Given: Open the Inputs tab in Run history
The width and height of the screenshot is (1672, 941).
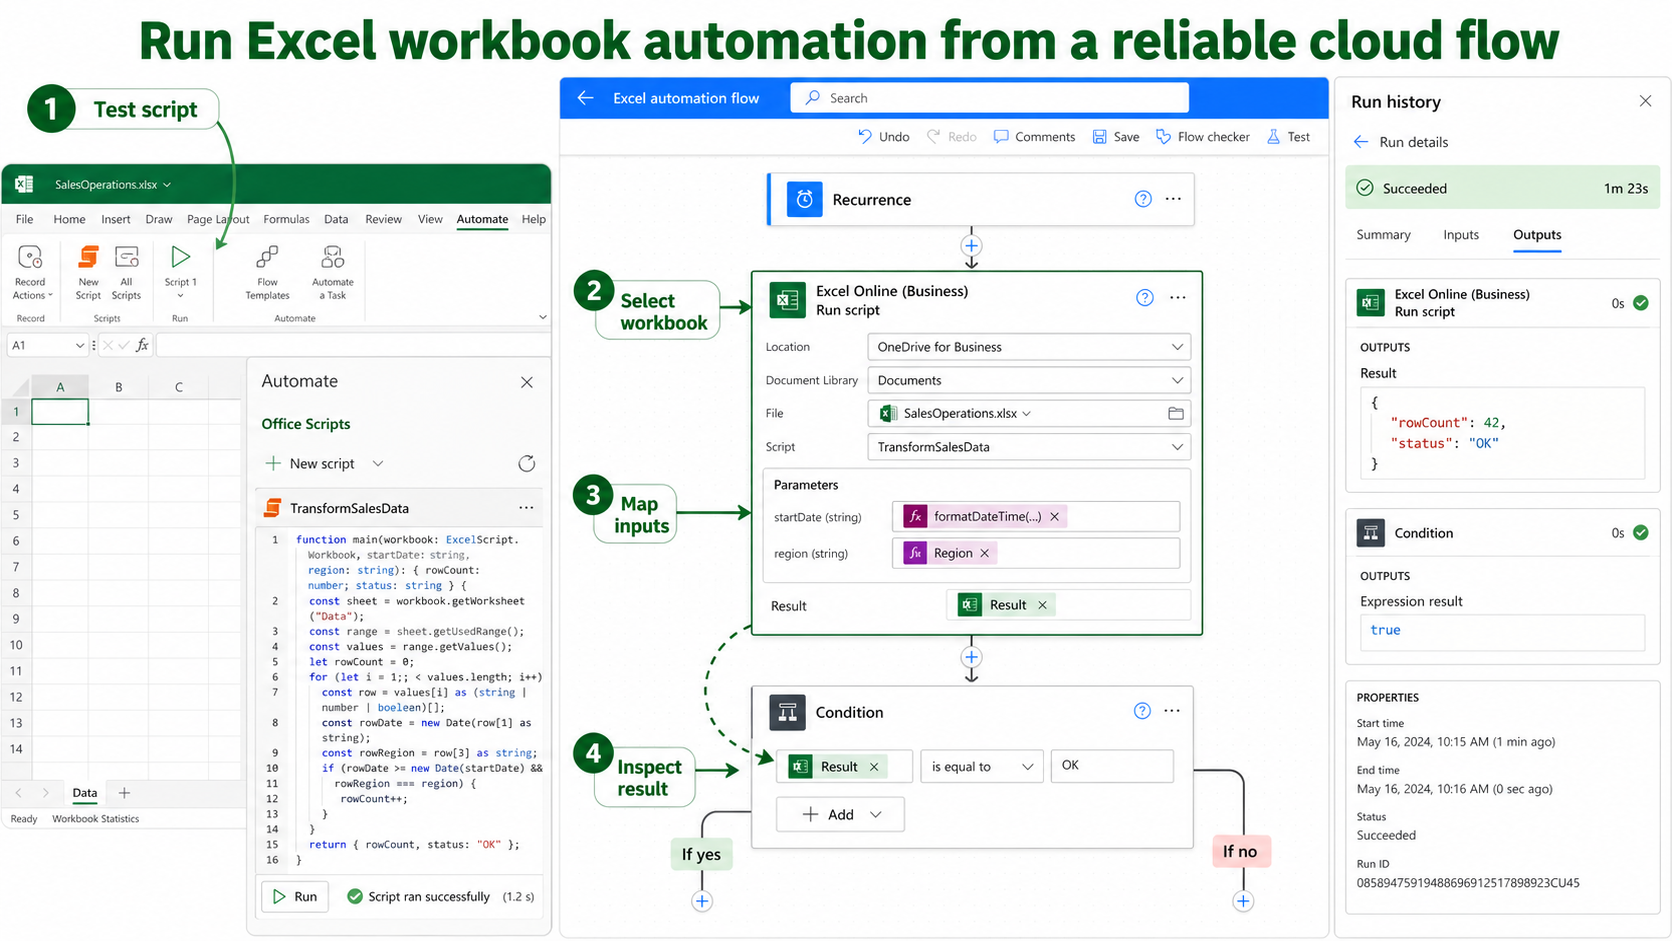Looking at the screenshot, I should pos(1461,235).
